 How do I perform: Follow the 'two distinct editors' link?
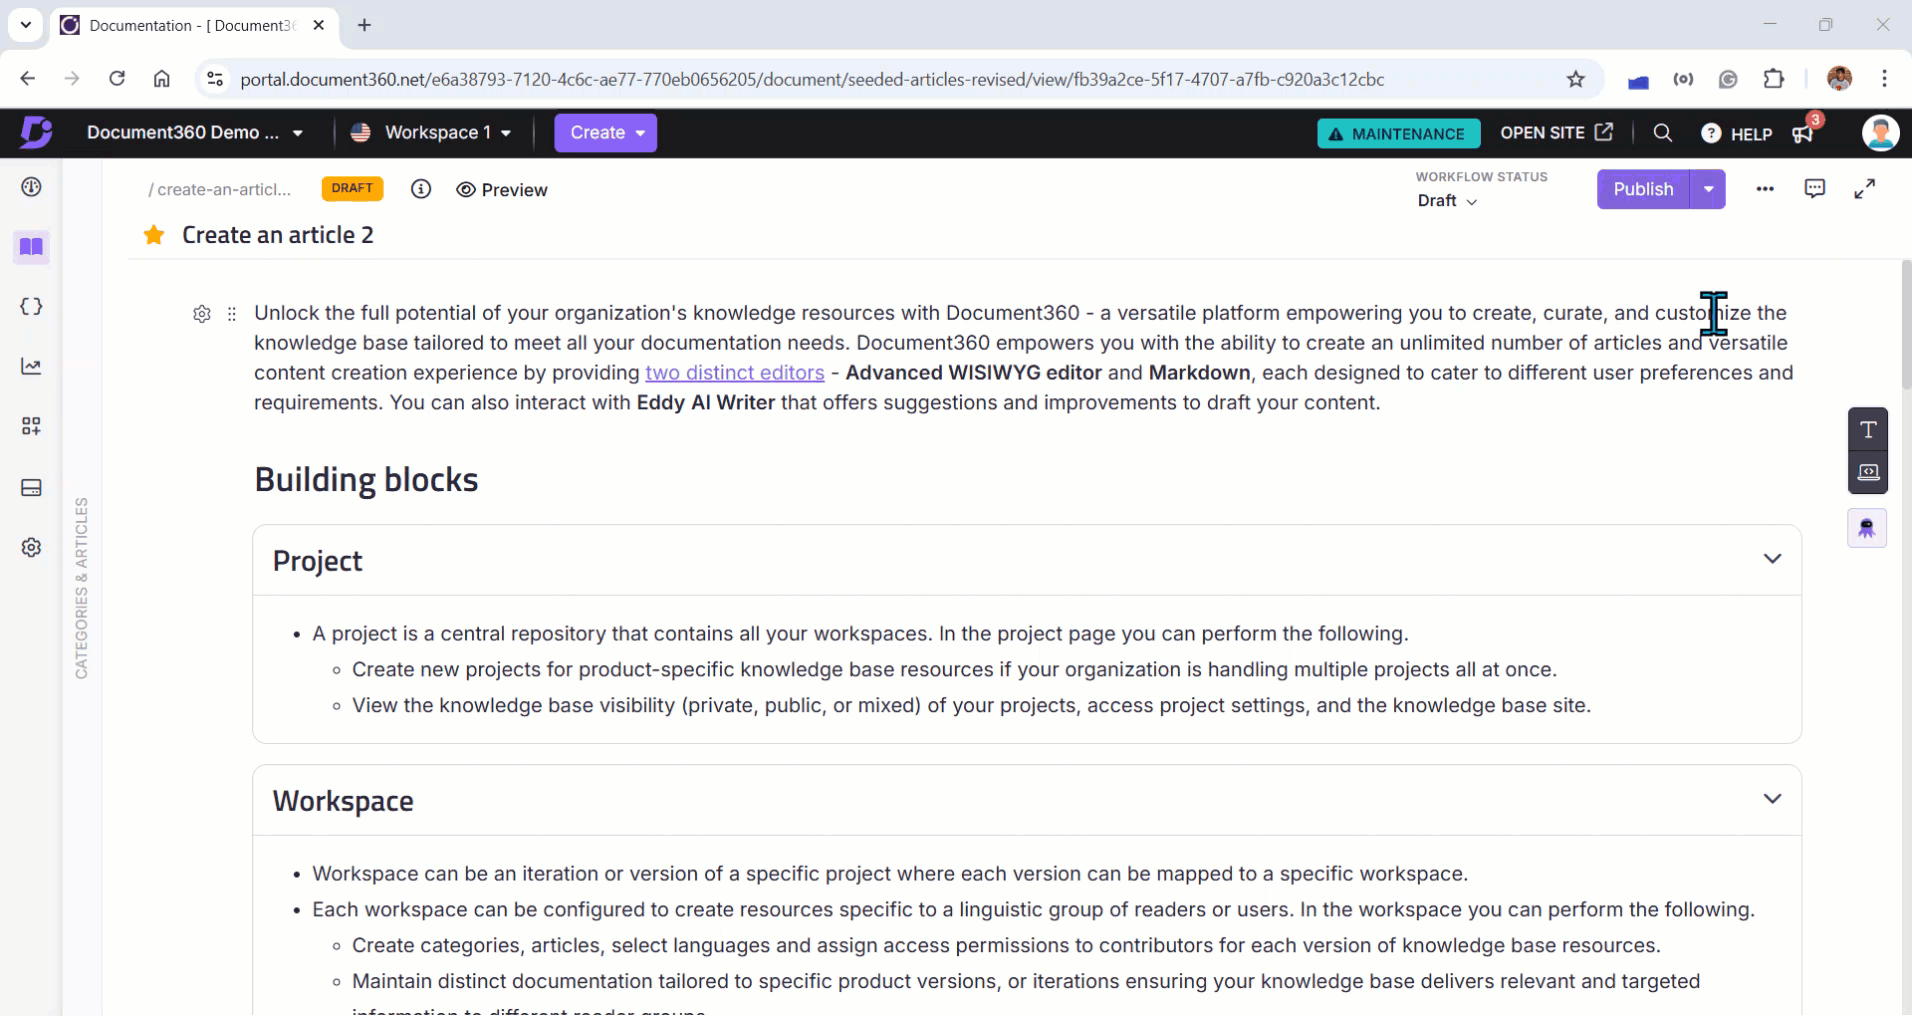click(x=735, y=373)
